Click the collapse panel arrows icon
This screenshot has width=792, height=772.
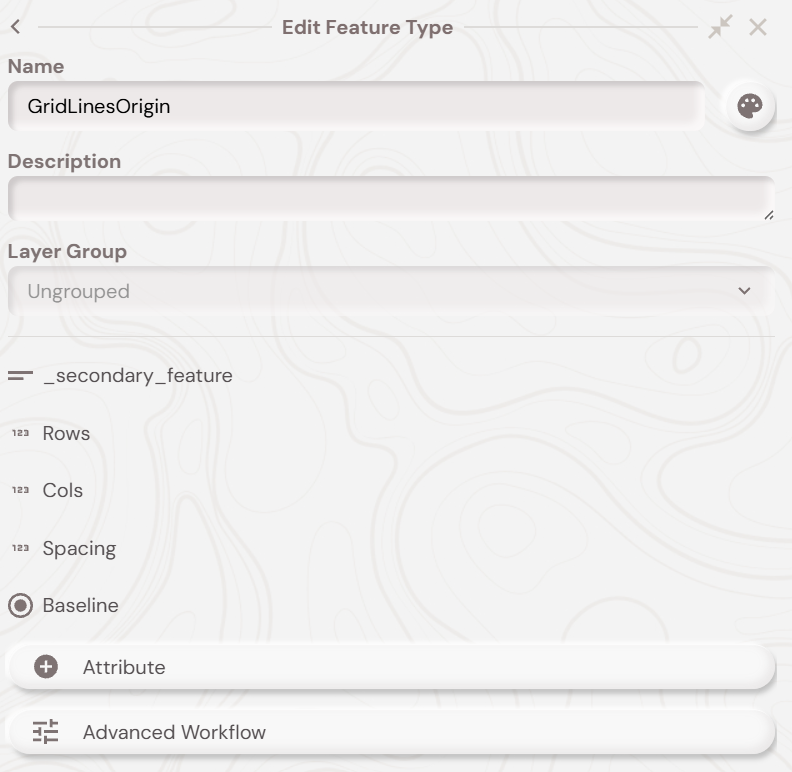pyautogui.click(x=720, y=27)
